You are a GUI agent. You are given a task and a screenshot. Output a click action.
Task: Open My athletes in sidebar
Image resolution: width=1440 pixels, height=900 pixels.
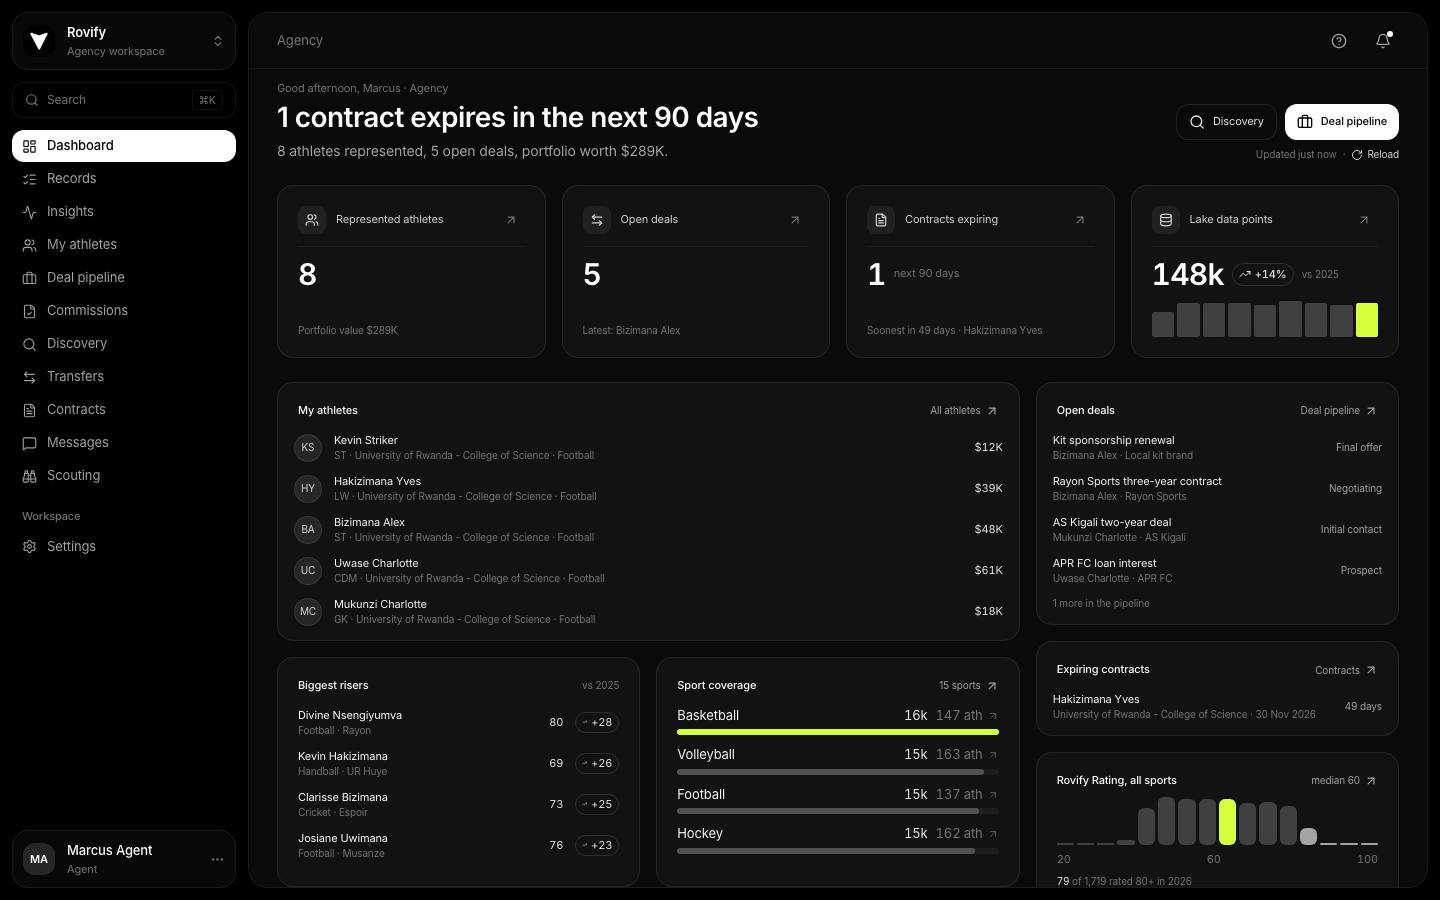pyautogui.click(x=124, y=245)
